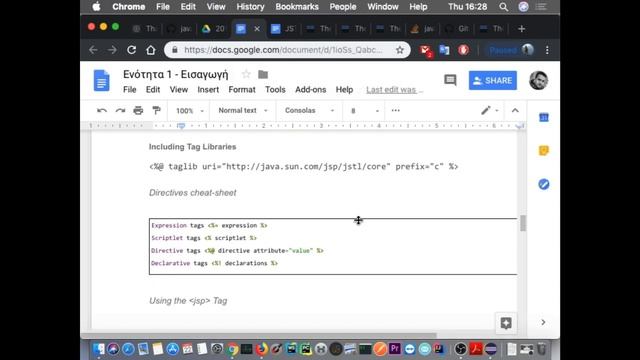
Task: Print the document using the printer icon
Action: coord(138,110)
